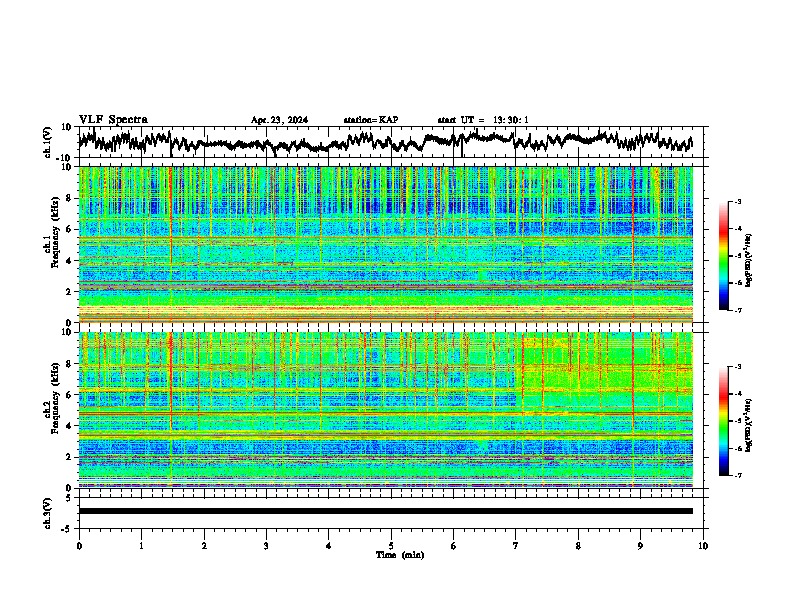792x612 pixels.
Task: Click time axis tick label "1"
Action: click(x=141, y=546)
